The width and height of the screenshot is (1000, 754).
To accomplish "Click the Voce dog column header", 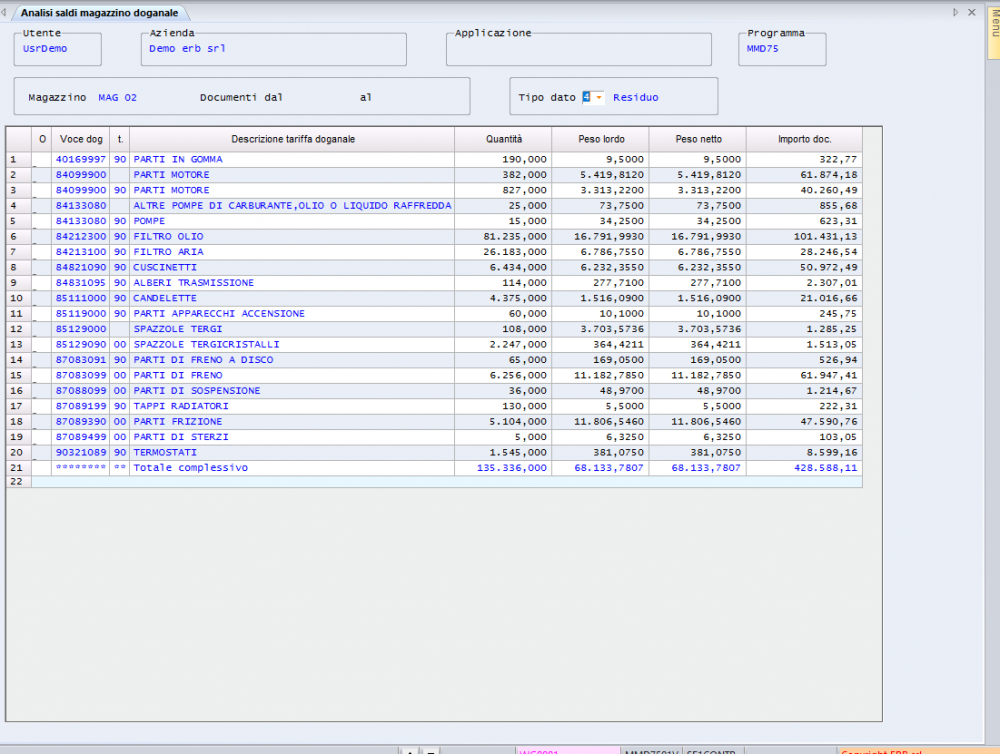I will (81, 139).
